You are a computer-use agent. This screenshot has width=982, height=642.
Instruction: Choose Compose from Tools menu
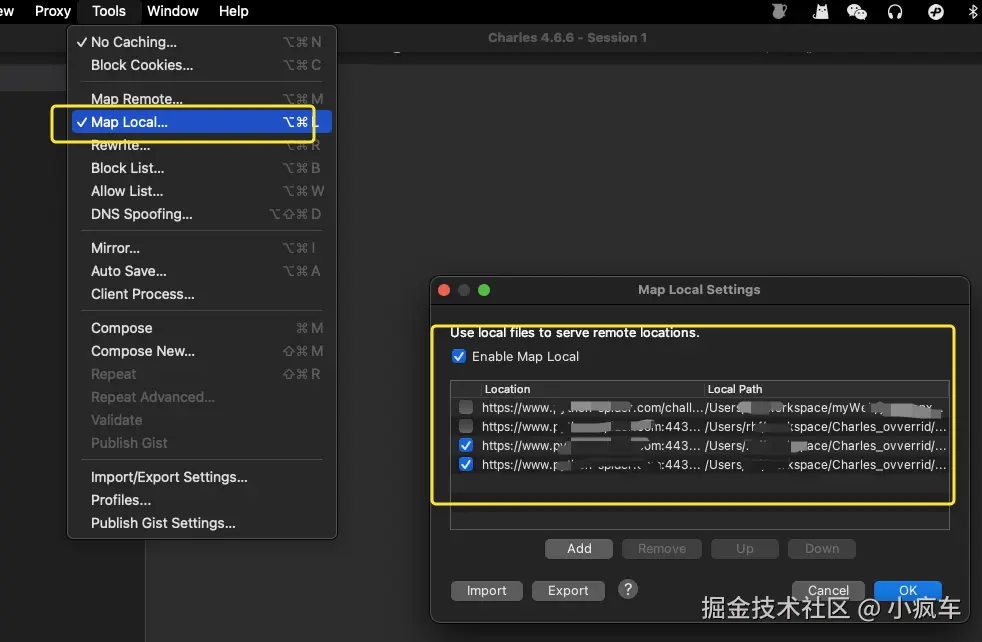(x=202, y=328)
